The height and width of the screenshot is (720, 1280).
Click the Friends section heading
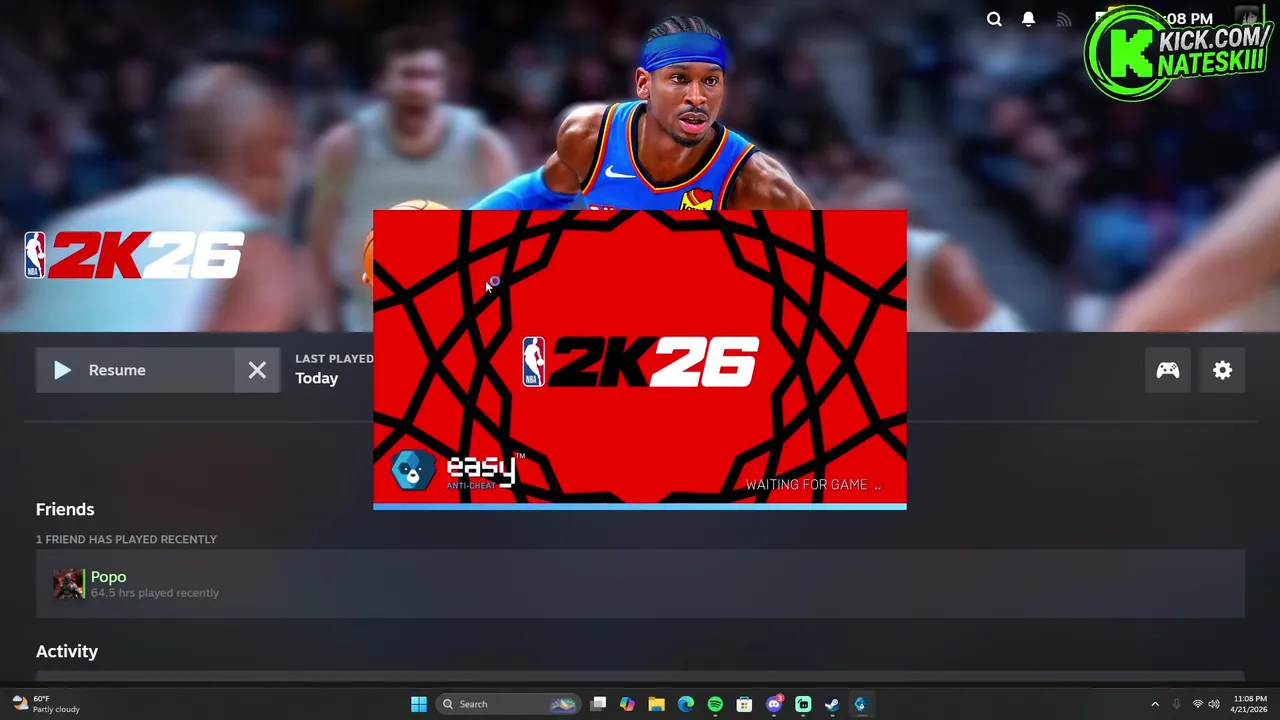coord(65,509)
